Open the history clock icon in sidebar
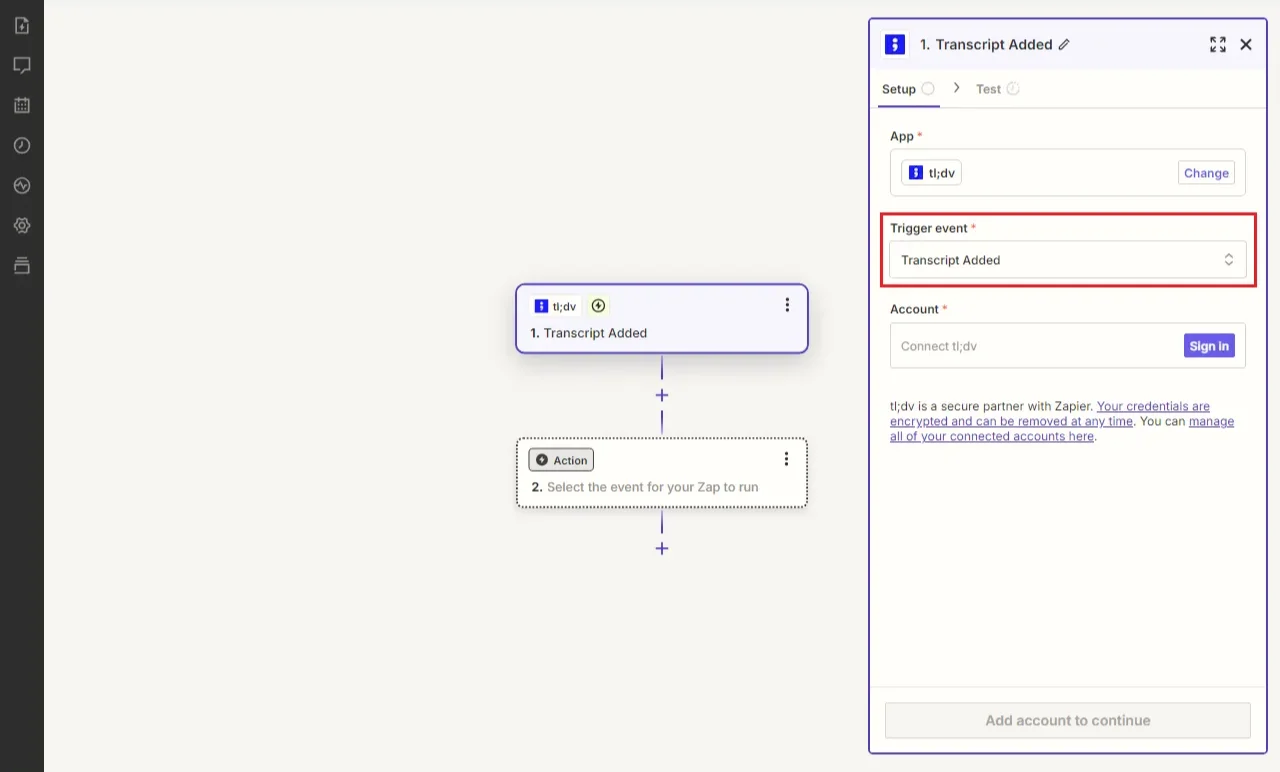 (x=22, y=146)
